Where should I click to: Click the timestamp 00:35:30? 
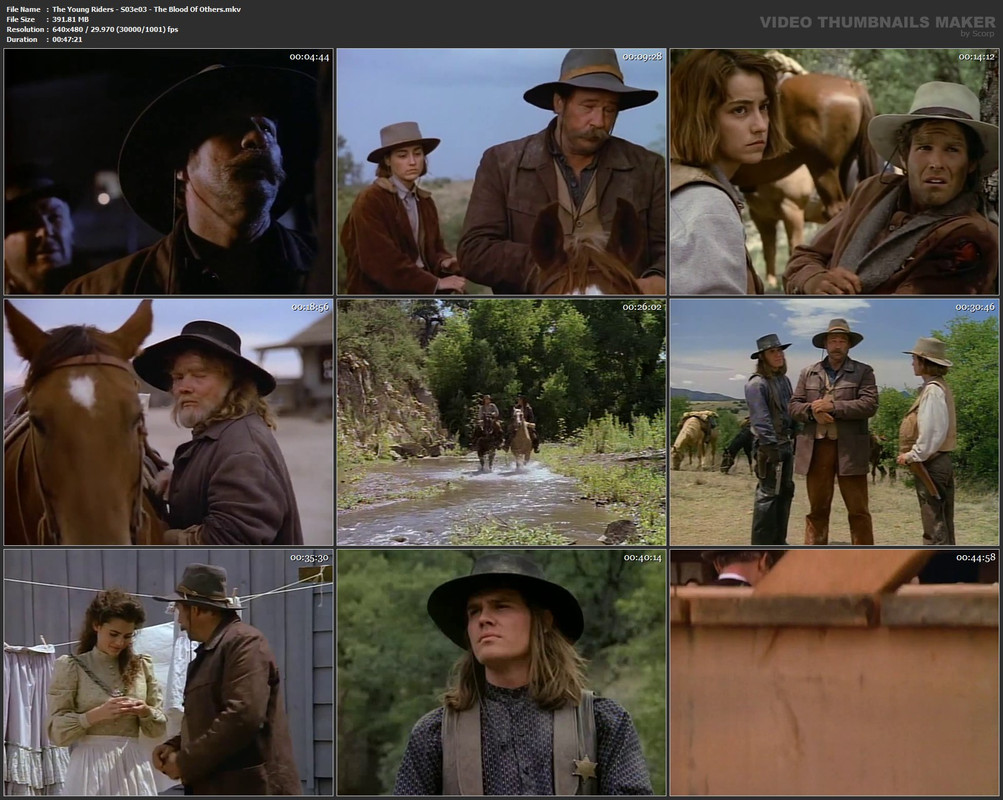[x=309, y=558]
